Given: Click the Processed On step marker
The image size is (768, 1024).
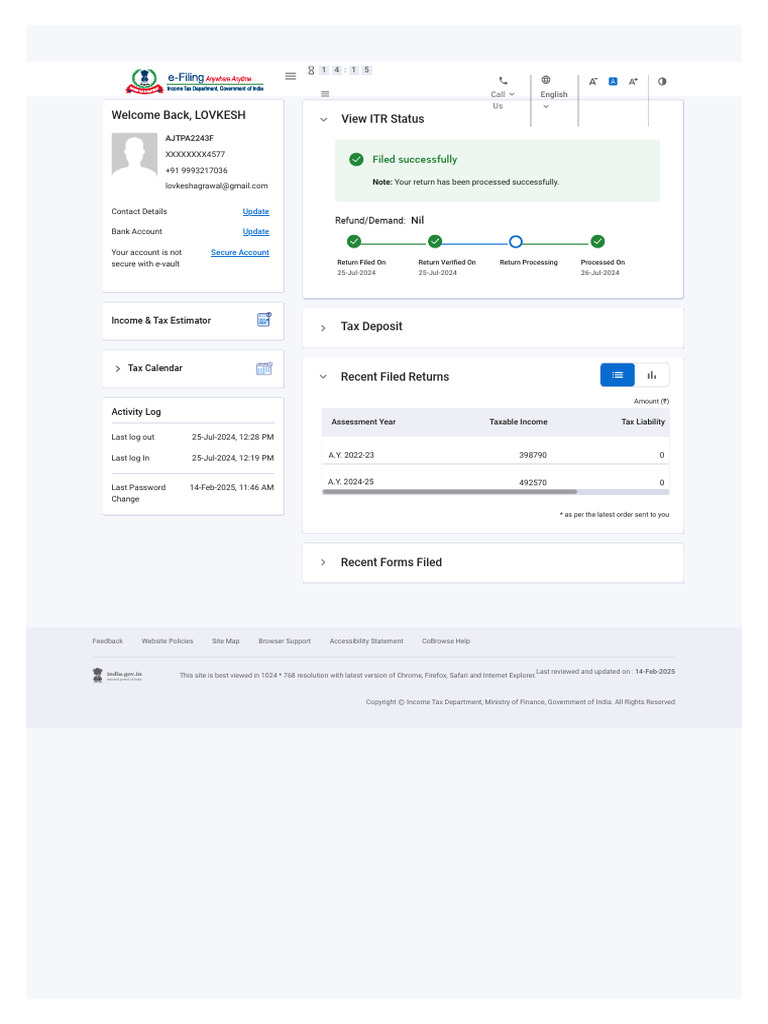Looking at the screenshot, I should 598,242.
